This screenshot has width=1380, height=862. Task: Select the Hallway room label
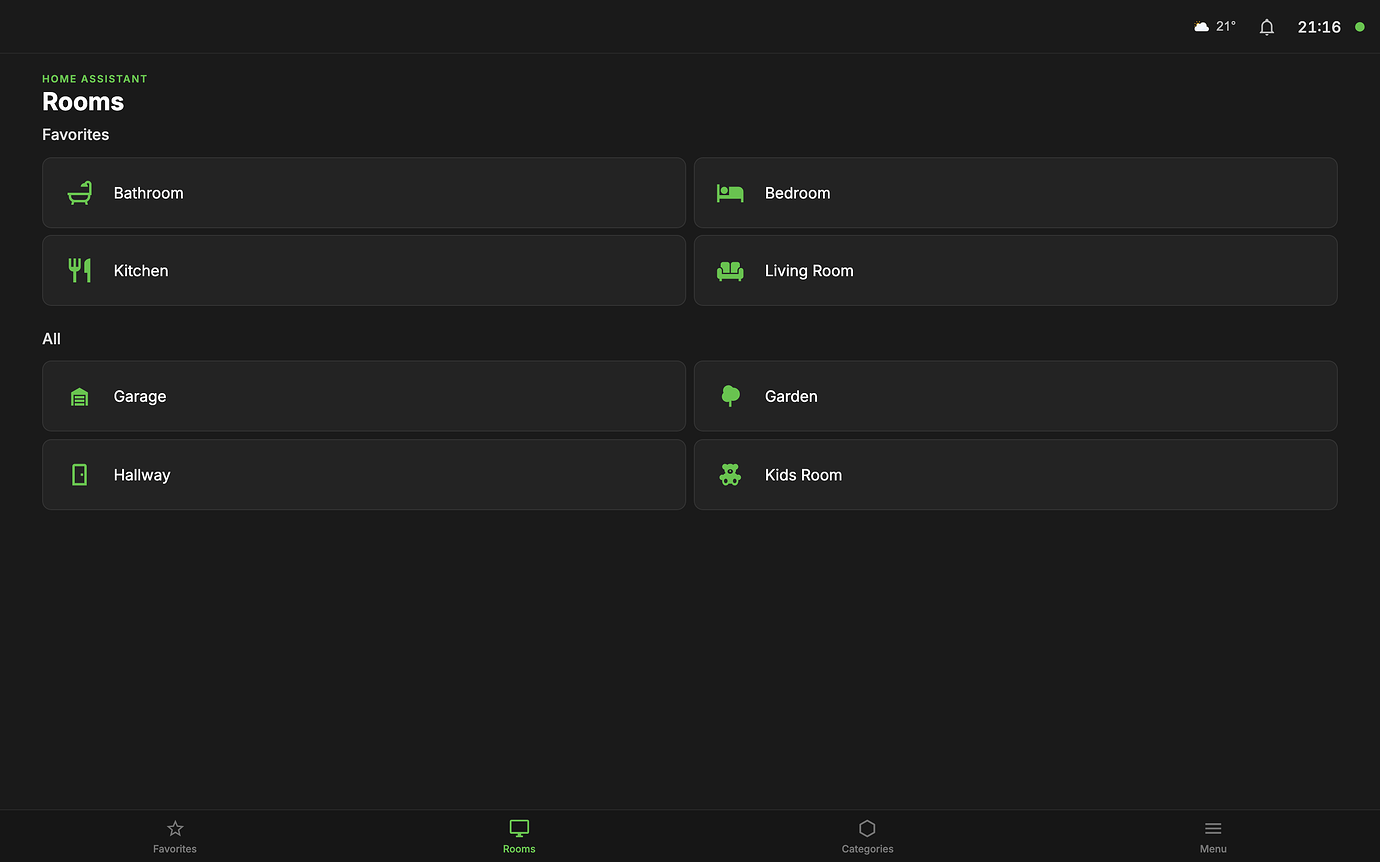(x=142, y=475)
